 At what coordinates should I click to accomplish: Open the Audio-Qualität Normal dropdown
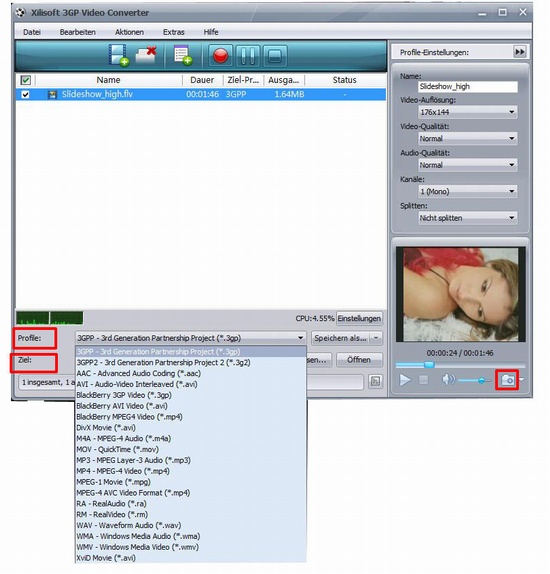468,165
